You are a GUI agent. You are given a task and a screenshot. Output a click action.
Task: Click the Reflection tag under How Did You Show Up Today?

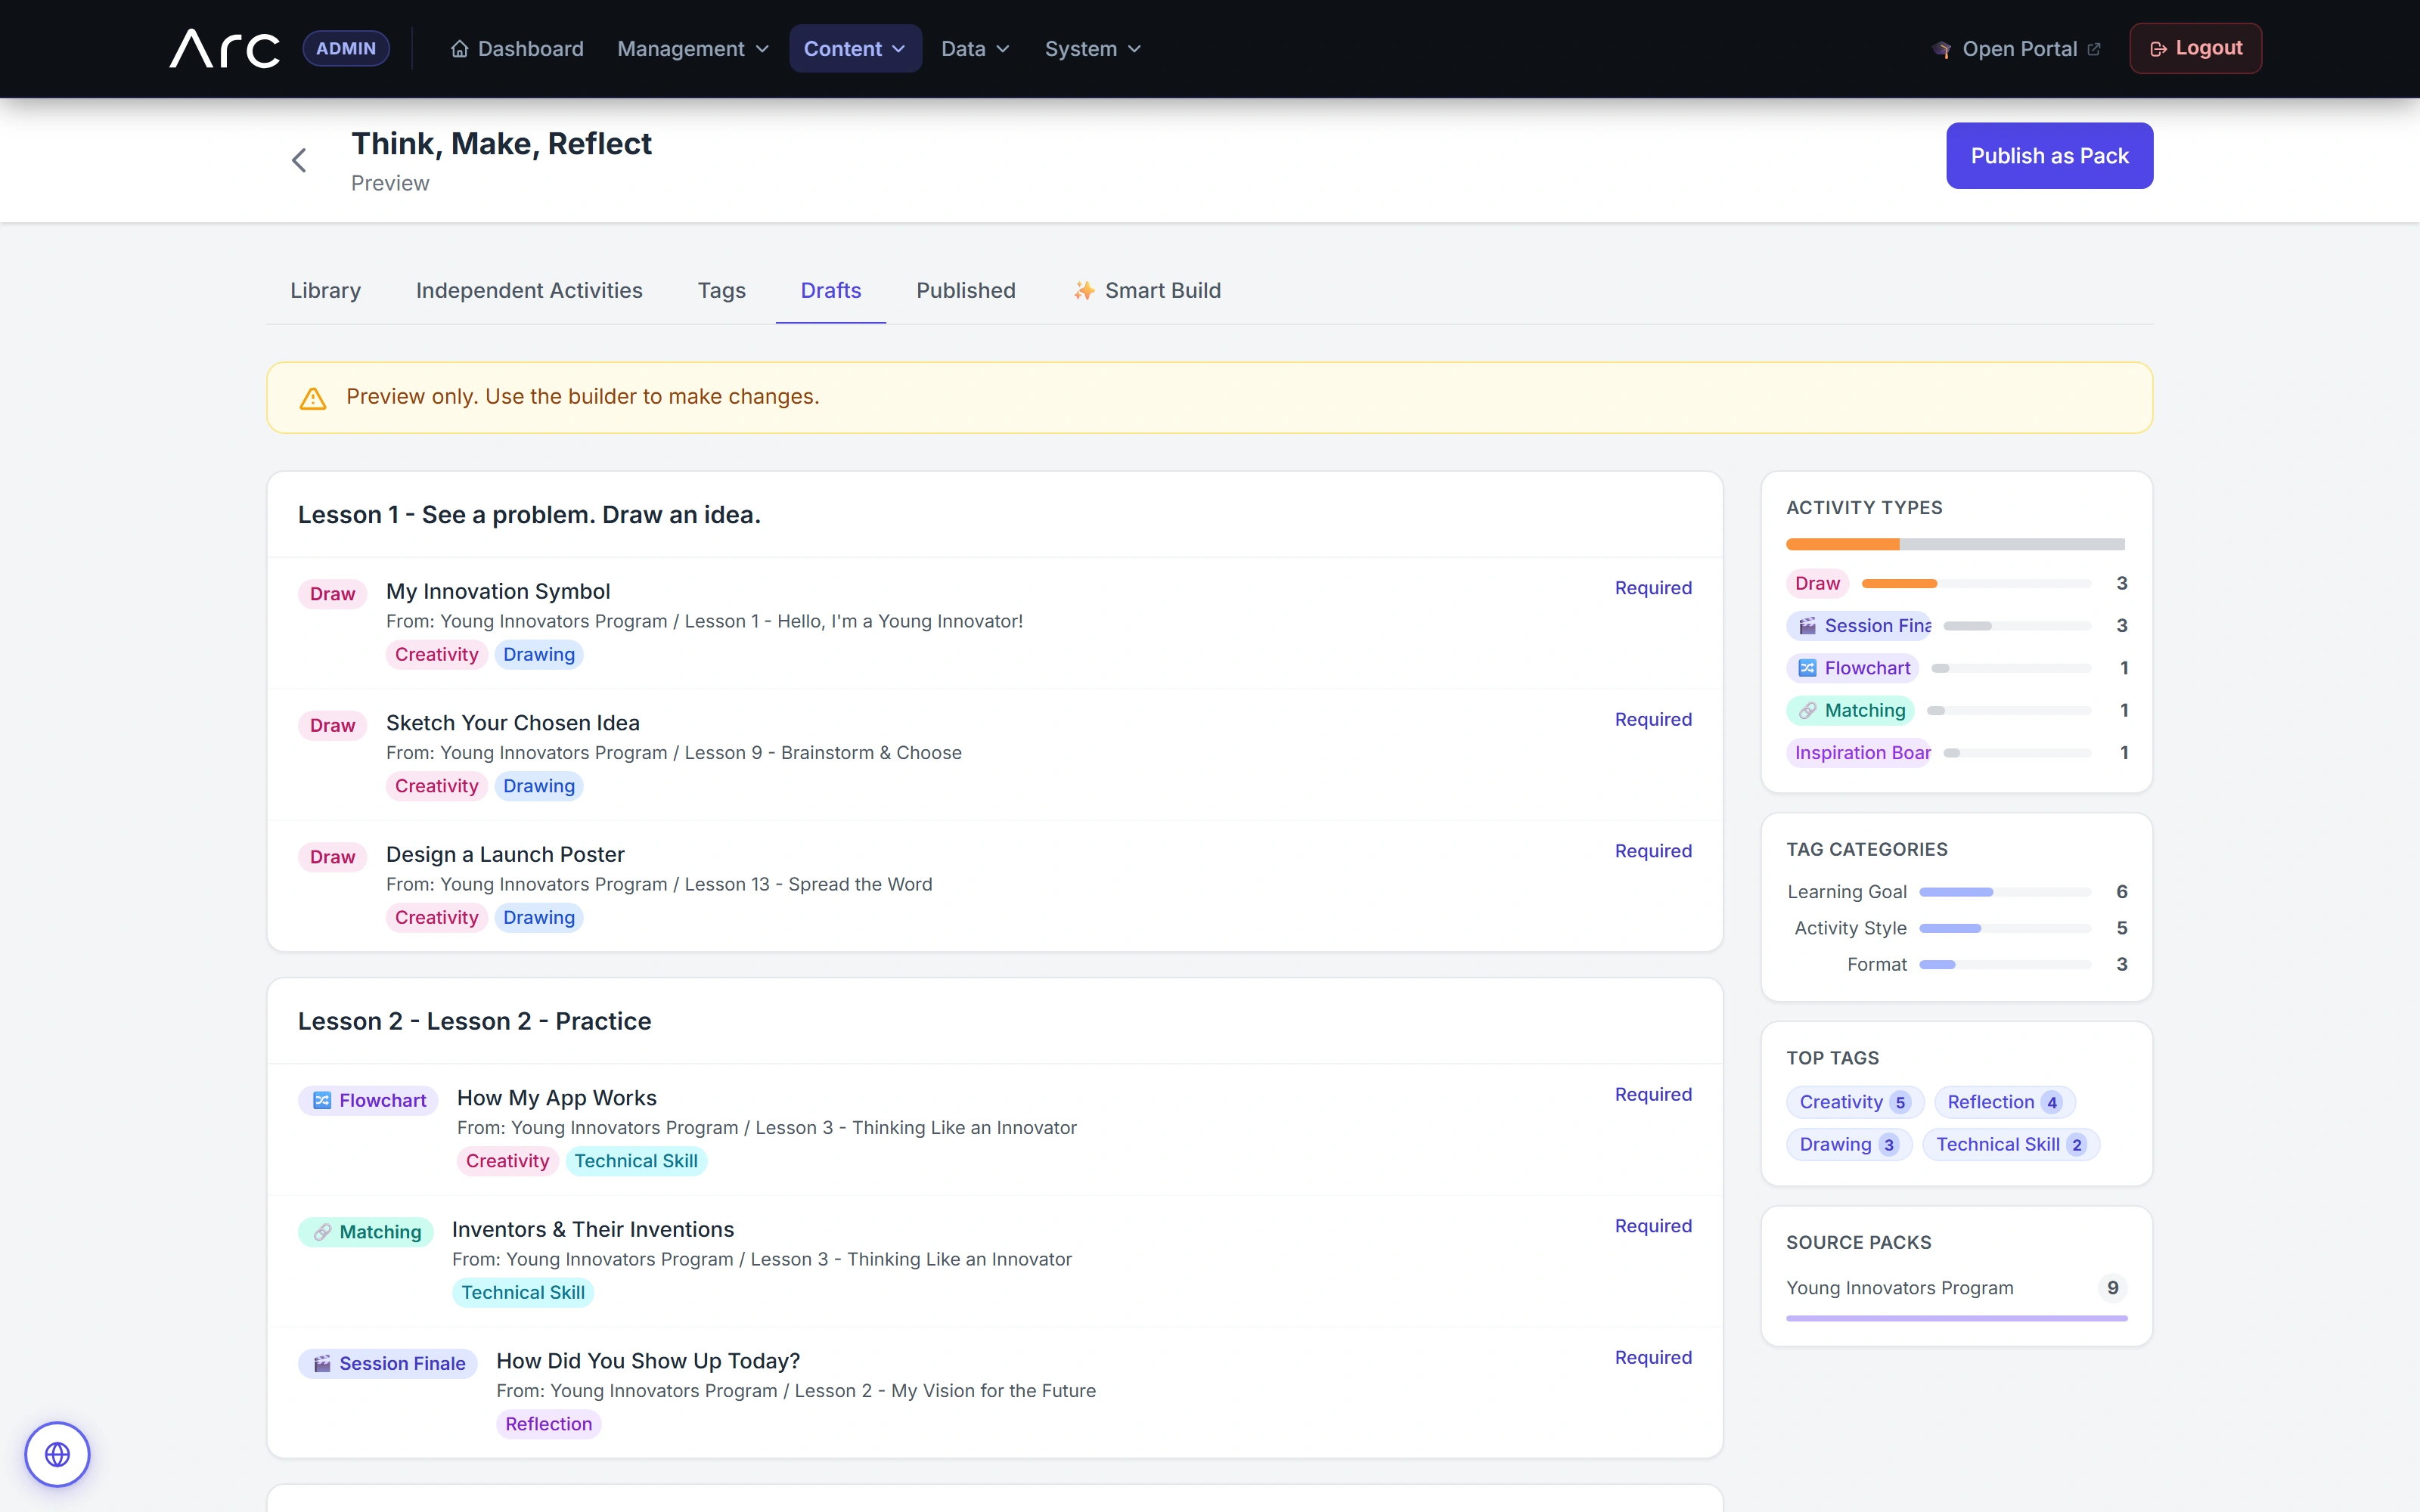pos(548,1424)
